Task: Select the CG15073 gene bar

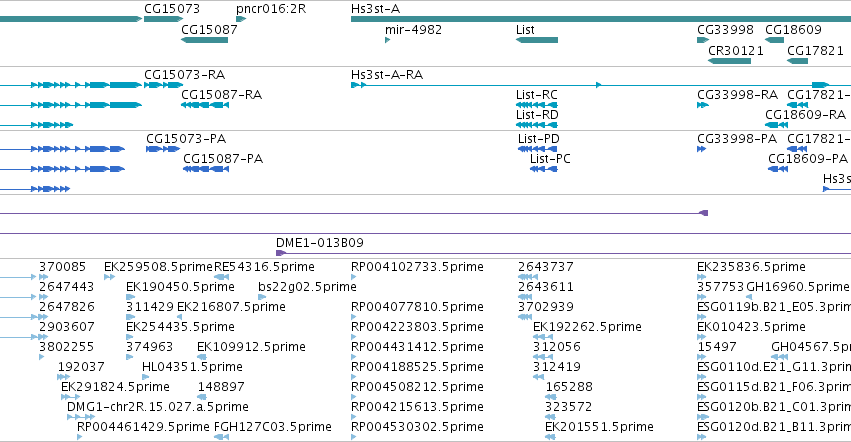Action: (x=163, y=19)
